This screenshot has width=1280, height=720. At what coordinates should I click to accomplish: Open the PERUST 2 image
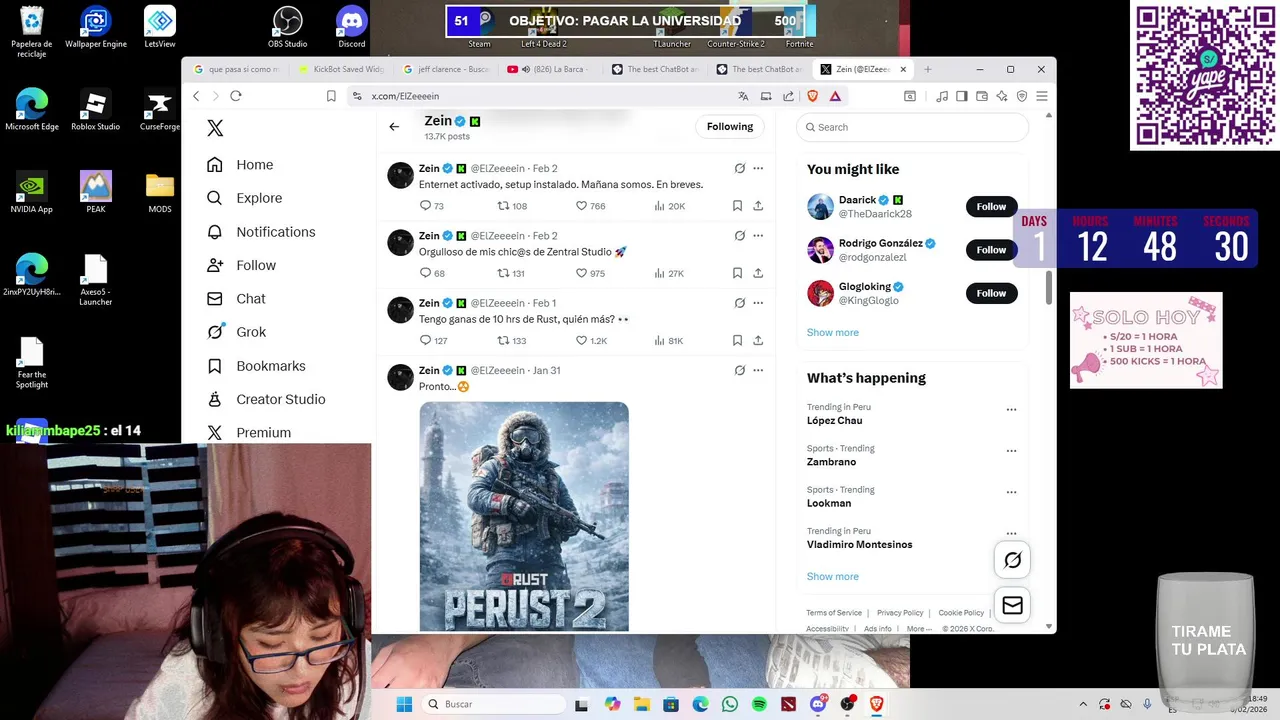524,517
